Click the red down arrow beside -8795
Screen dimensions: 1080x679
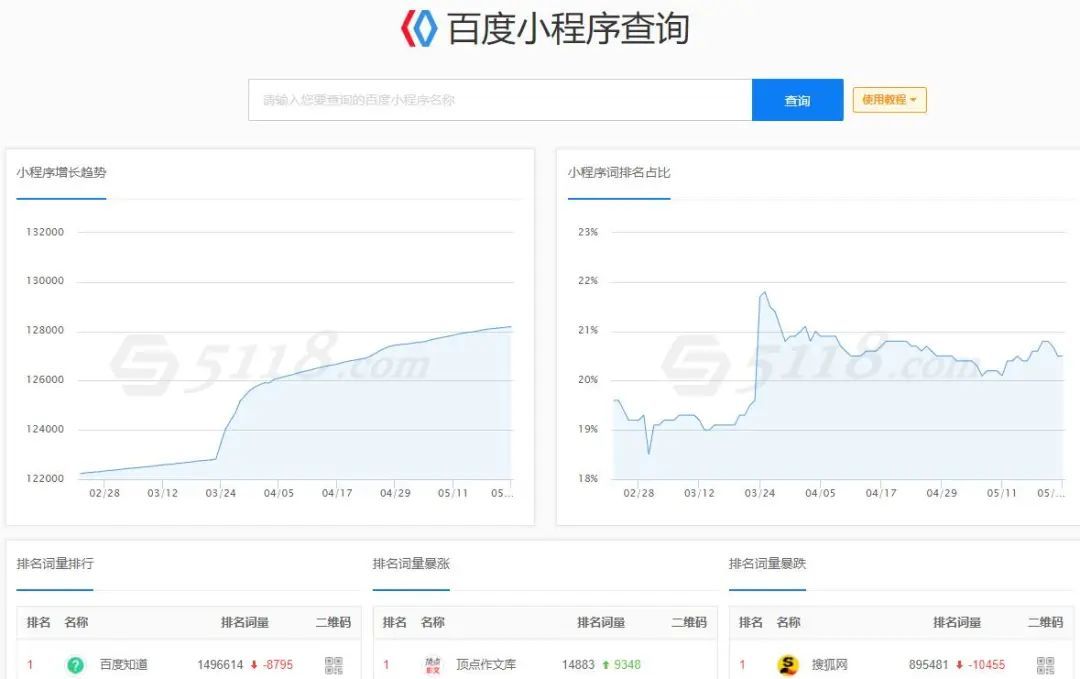pos(255,665)
